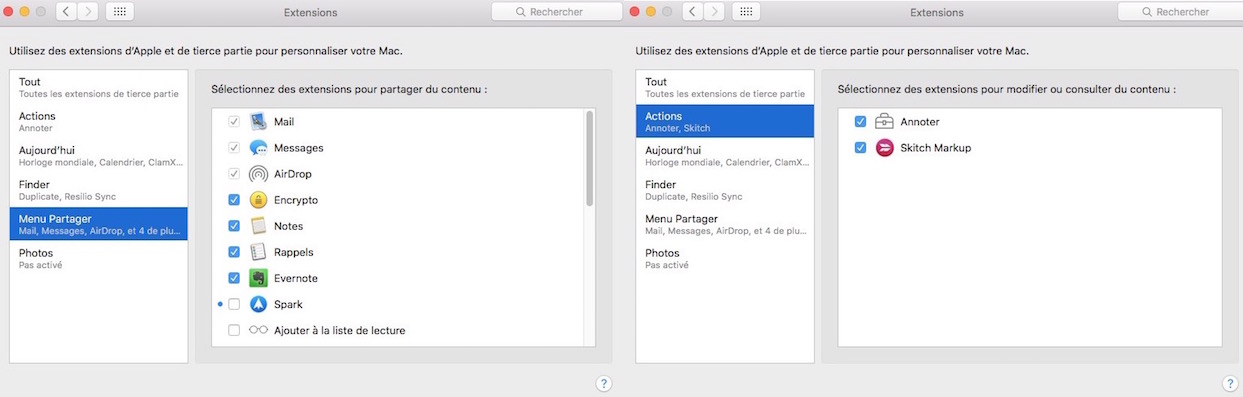Uncheck the Rappels share extension
Viewport: 1243px width, 397px height.
point(234,252)
